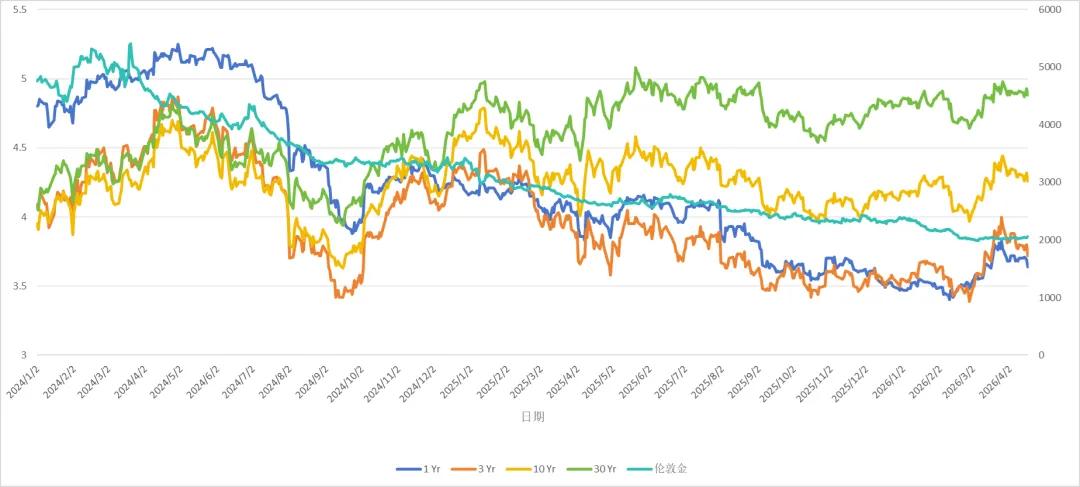The image size is (1080, 487).
Task: Select the green 30 Yr legend color marker
Action: [579, 470]
